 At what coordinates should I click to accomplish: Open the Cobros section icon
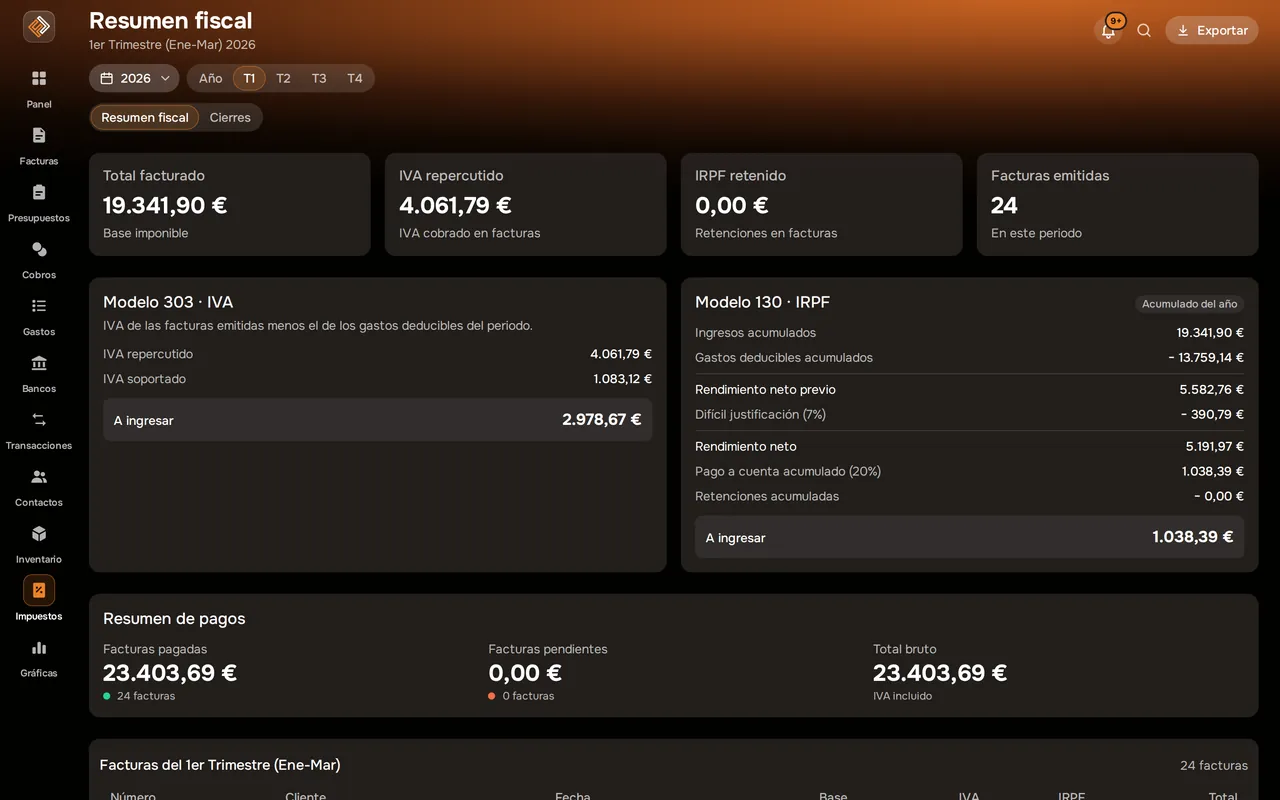(39, 249)
